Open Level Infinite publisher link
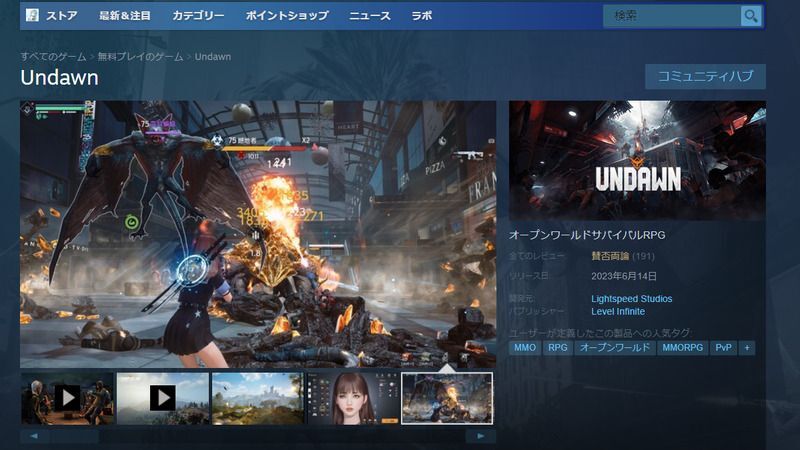This screenshot has width=800, height=450. [x=620, y=312]
